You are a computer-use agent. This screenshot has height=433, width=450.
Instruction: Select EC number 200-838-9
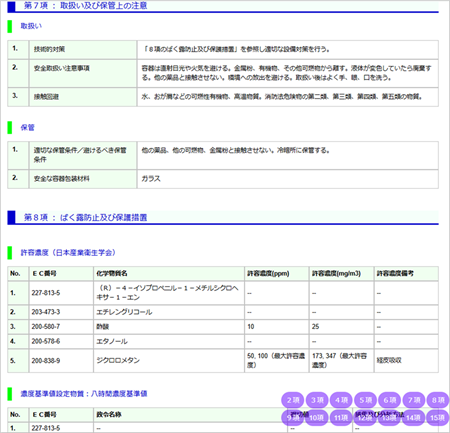(x=46, y=361)
